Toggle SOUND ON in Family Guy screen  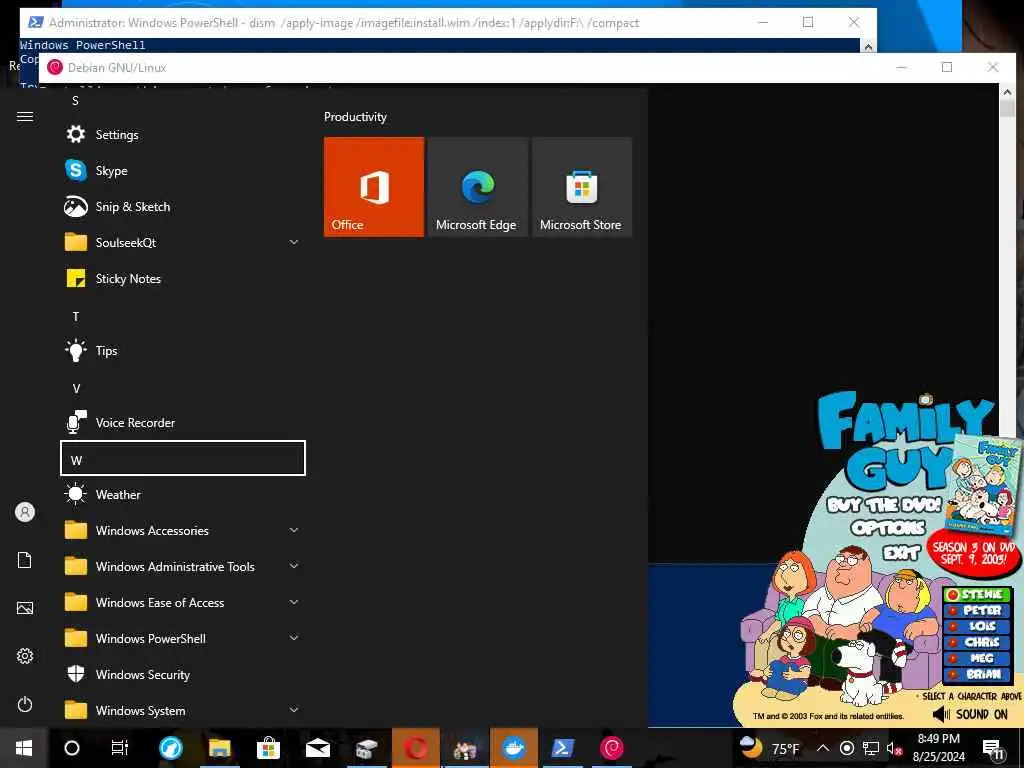970,714
